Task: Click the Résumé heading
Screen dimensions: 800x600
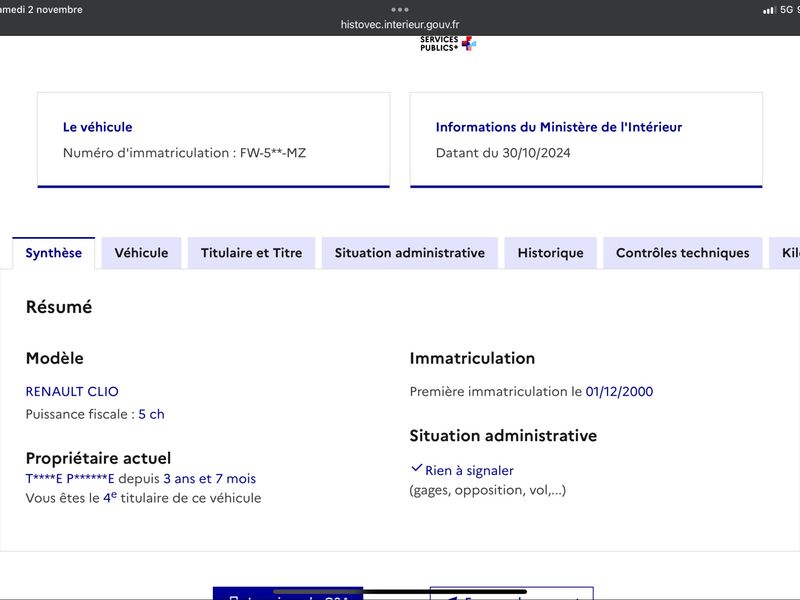Action: pyautogui.click(x=59, y=307)
